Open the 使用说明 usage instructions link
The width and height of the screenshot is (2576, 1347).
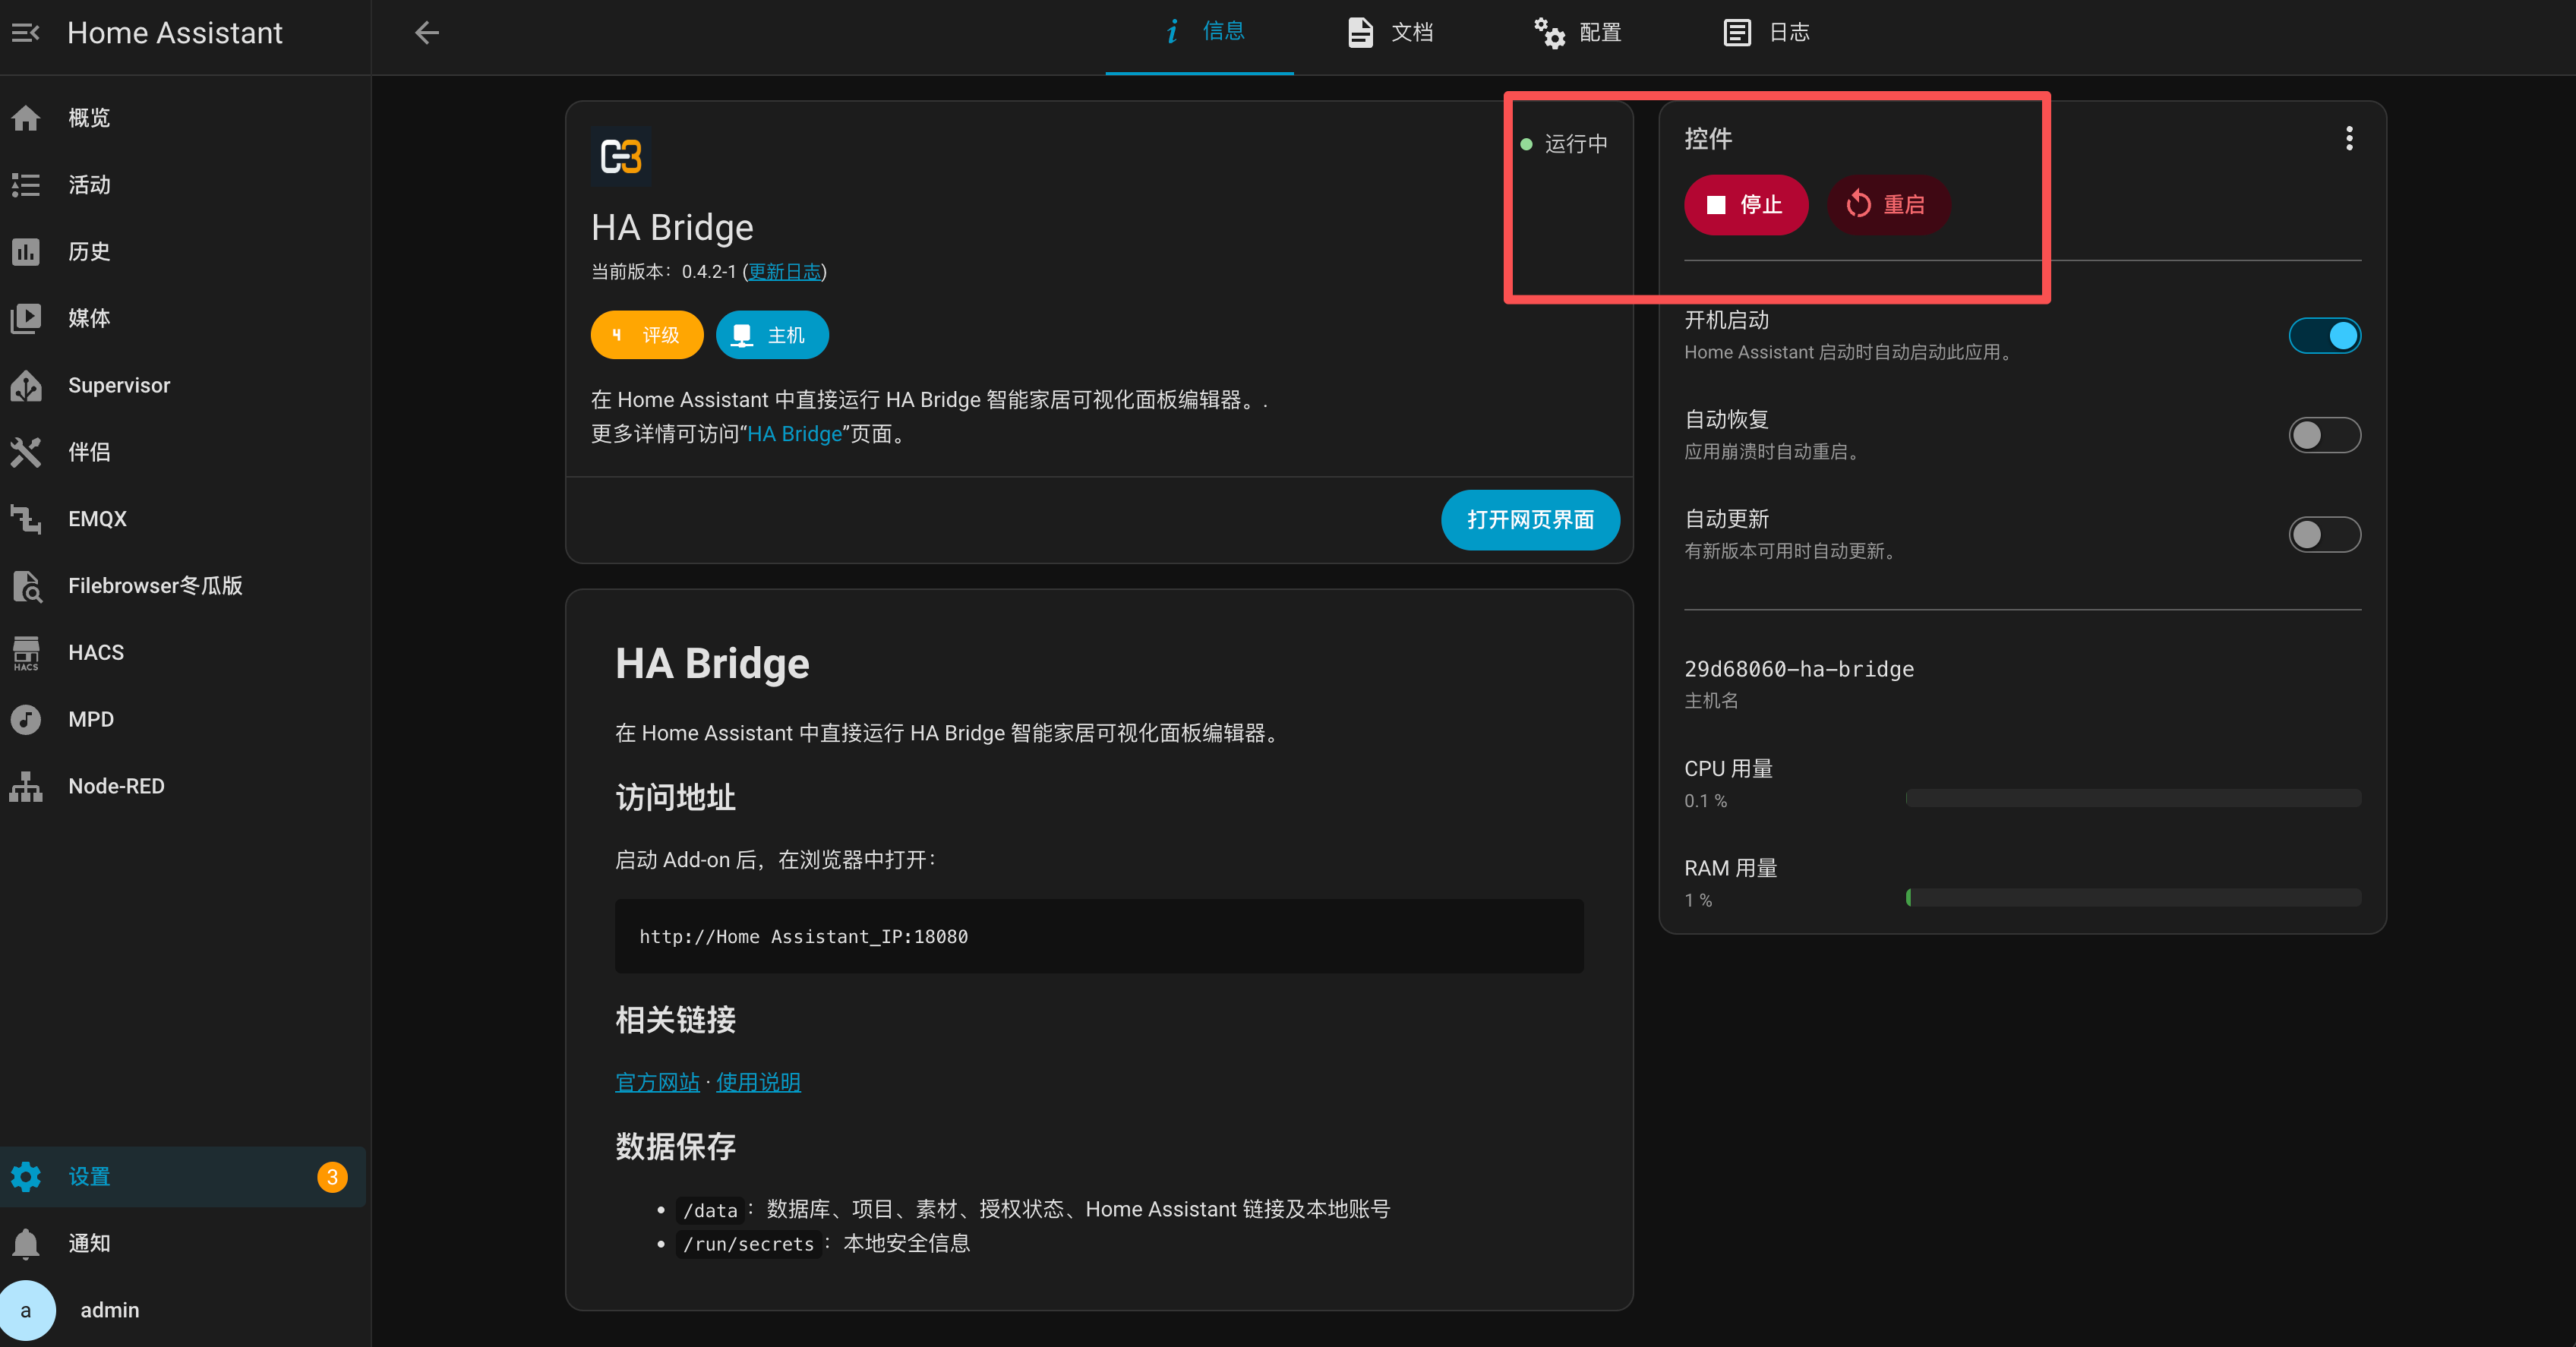[x=758, y=1083]
